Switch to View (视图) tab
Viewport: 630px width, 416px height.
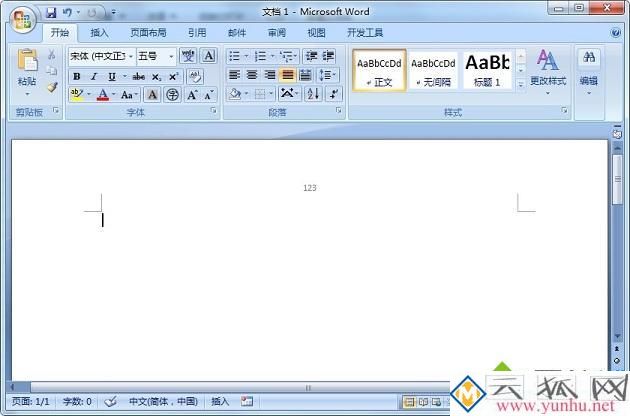pos(316,33)
